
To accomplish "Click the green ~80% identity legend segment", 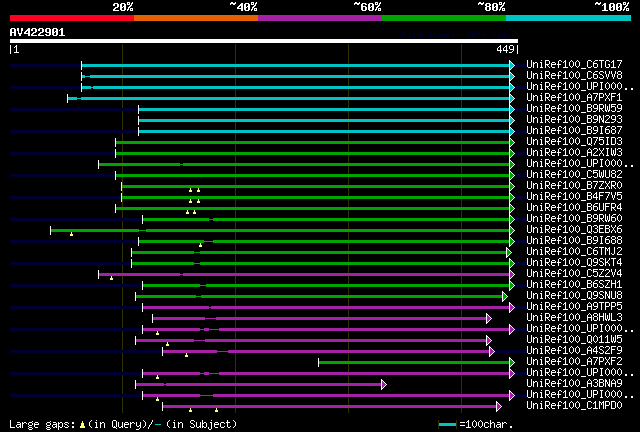I will [x=444, y=18].
